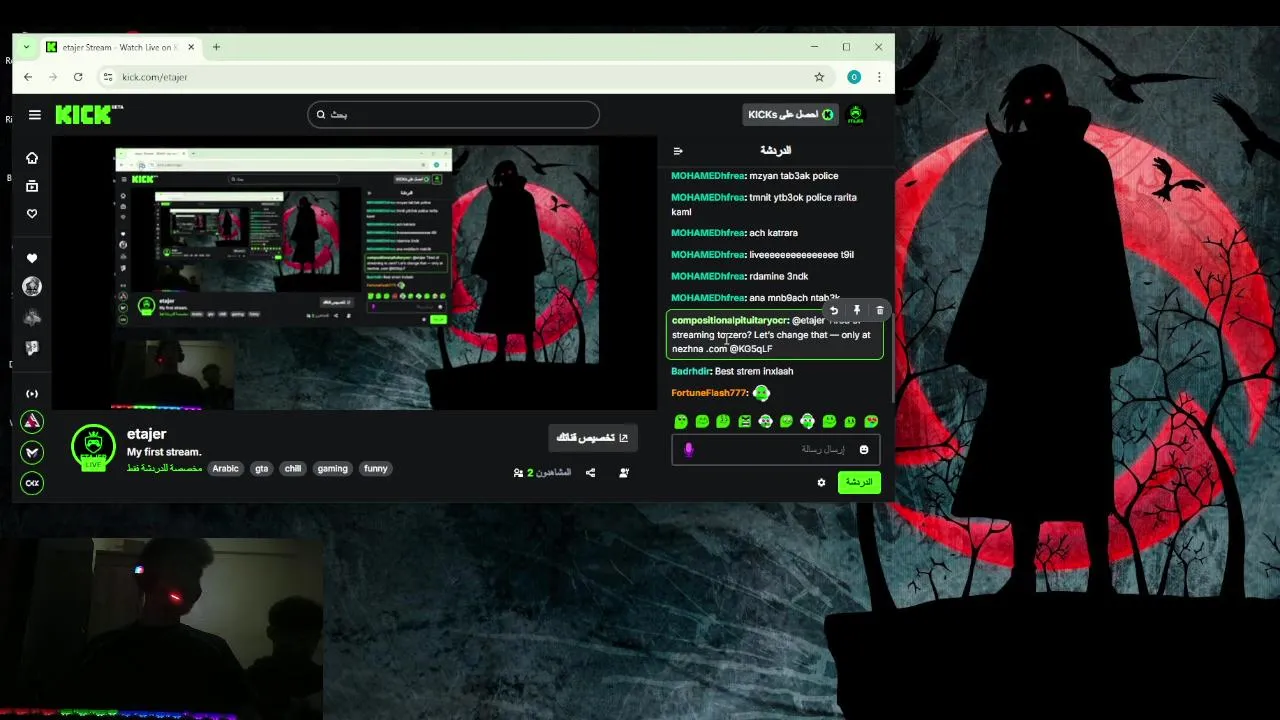
Task: Open the recommended channel below the red triangle
Action: 32,452
